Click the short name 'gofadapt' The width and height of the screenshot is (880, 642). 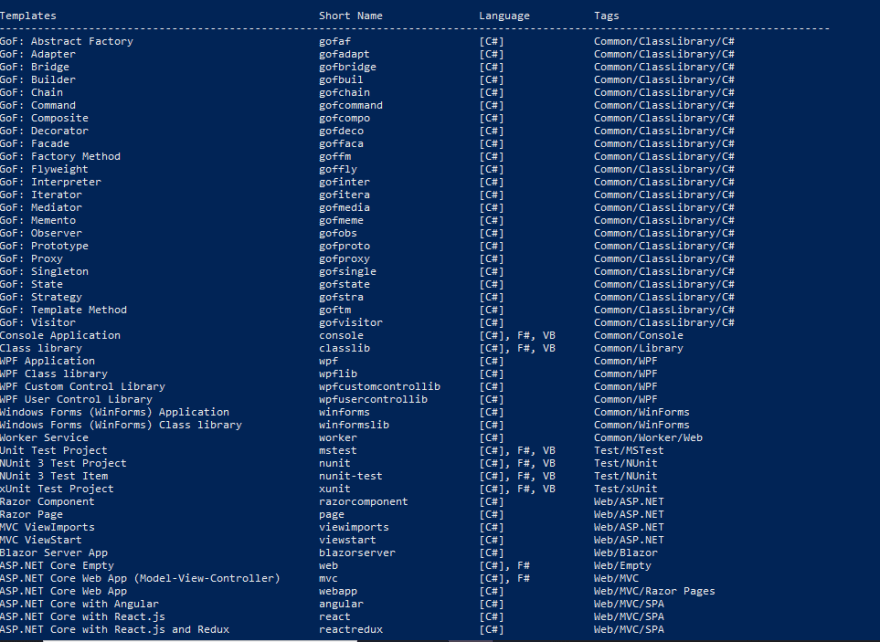click(345, 54)
